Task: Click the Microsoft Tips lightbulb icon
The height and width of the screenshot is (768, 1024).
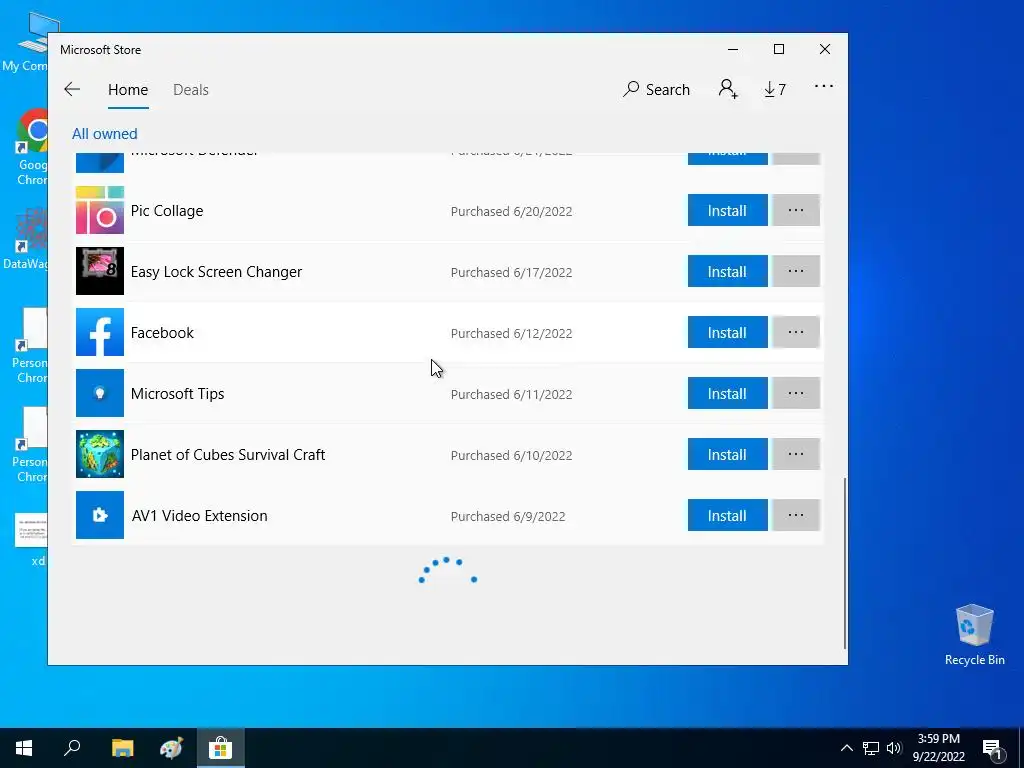Action: 100,393
